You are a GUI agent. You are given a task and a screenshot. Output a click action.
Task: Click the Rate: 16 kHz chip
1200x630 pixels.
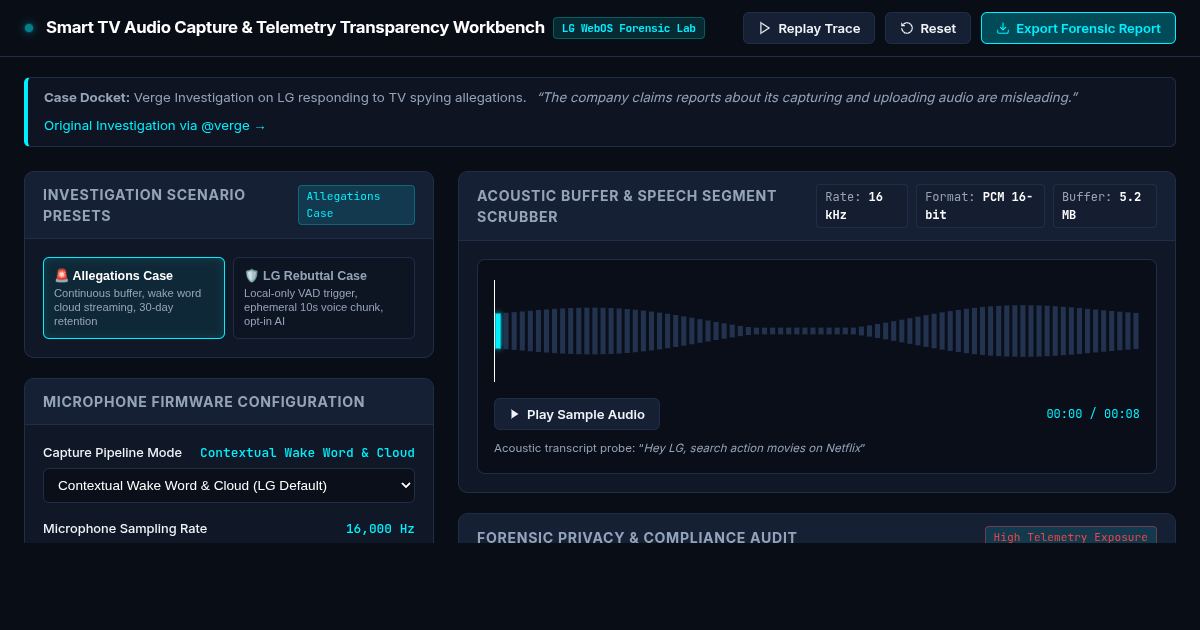tap(862, 206)
